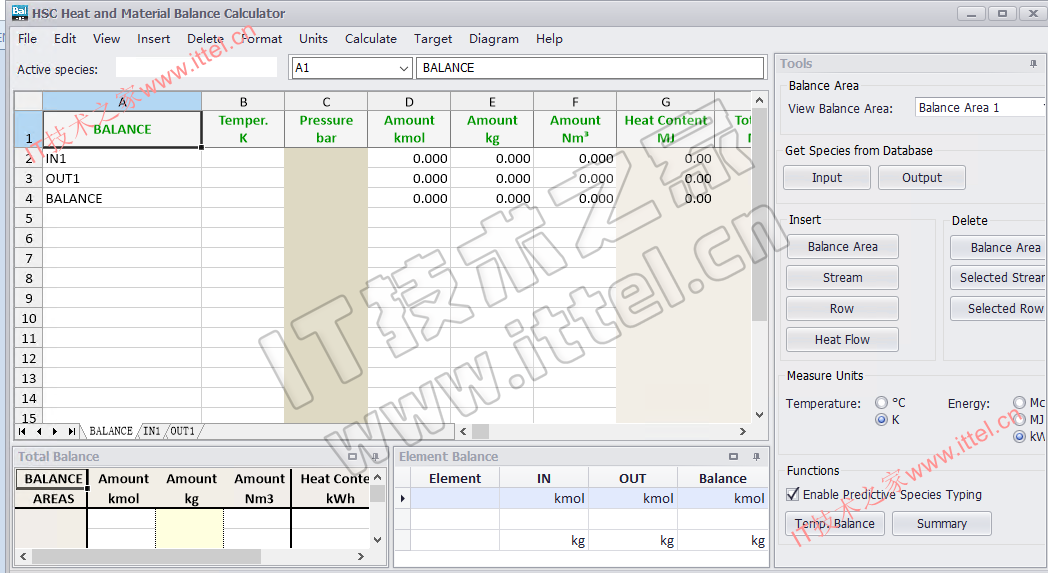Delete the Balance Area
Viewport: 1048px width, 573px height.
(999, 247)
